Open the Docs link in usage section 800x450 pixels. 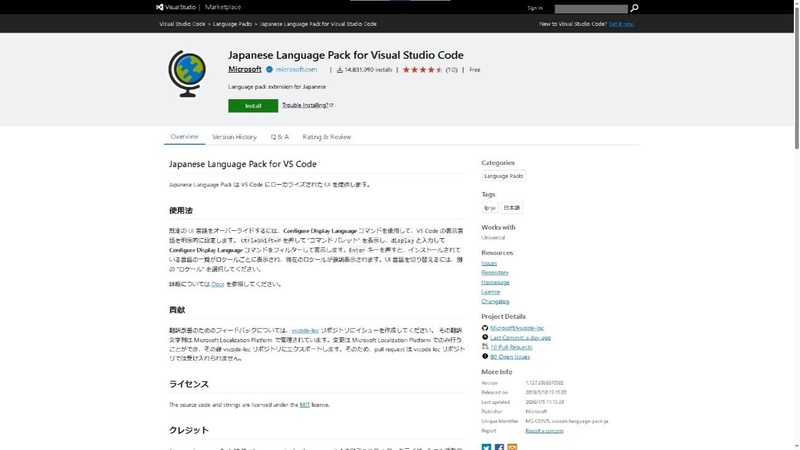218,284
